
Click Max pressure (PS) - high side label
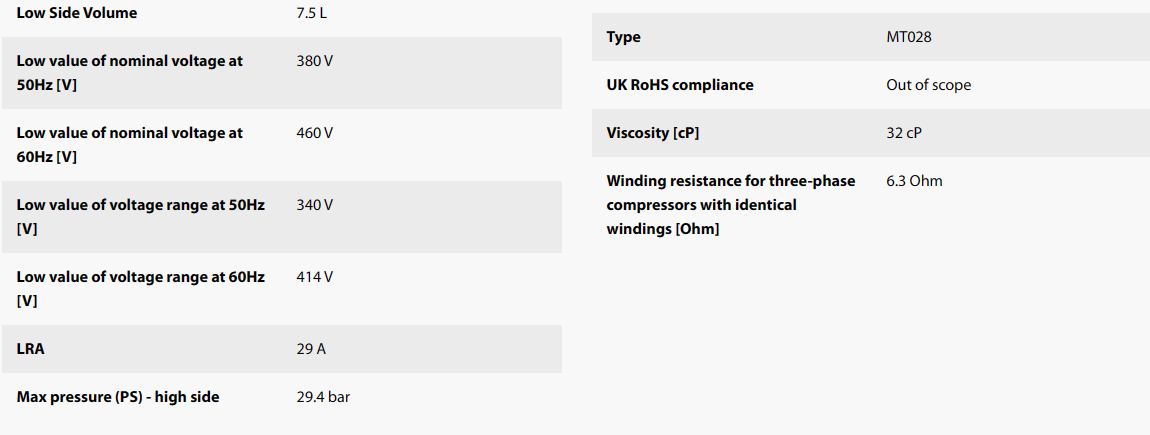coord(118,398)
